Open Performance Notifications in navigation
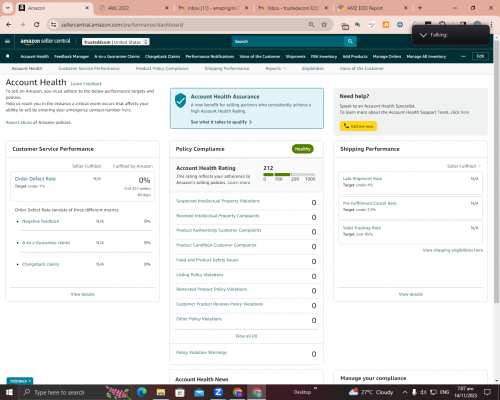This screenshot has width=500, height=400. [x=210, y=57]
